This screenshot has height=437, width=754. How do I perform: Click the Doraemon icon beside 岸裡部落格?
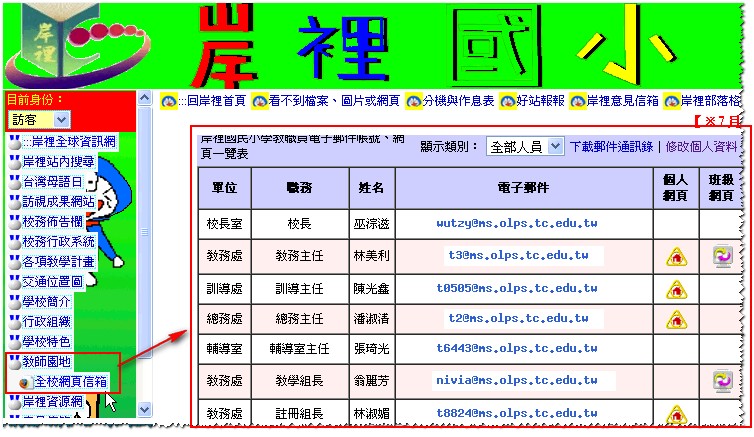(672, 101)
